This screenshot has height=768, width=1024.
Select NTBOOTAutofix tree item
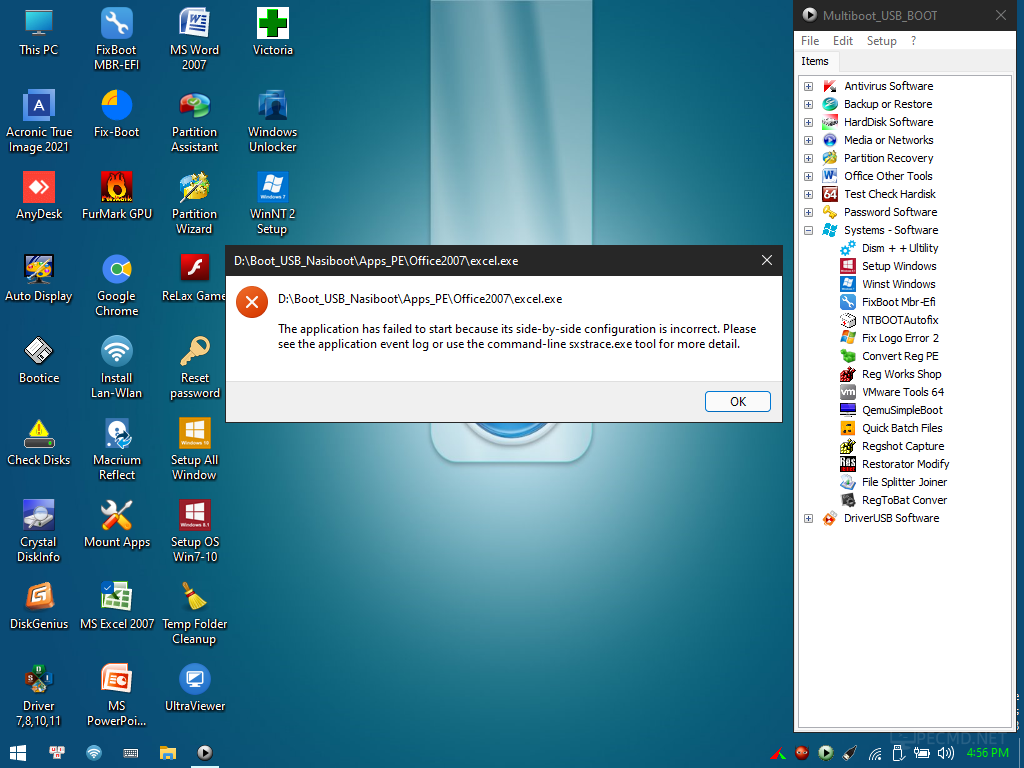pos(899,320)
